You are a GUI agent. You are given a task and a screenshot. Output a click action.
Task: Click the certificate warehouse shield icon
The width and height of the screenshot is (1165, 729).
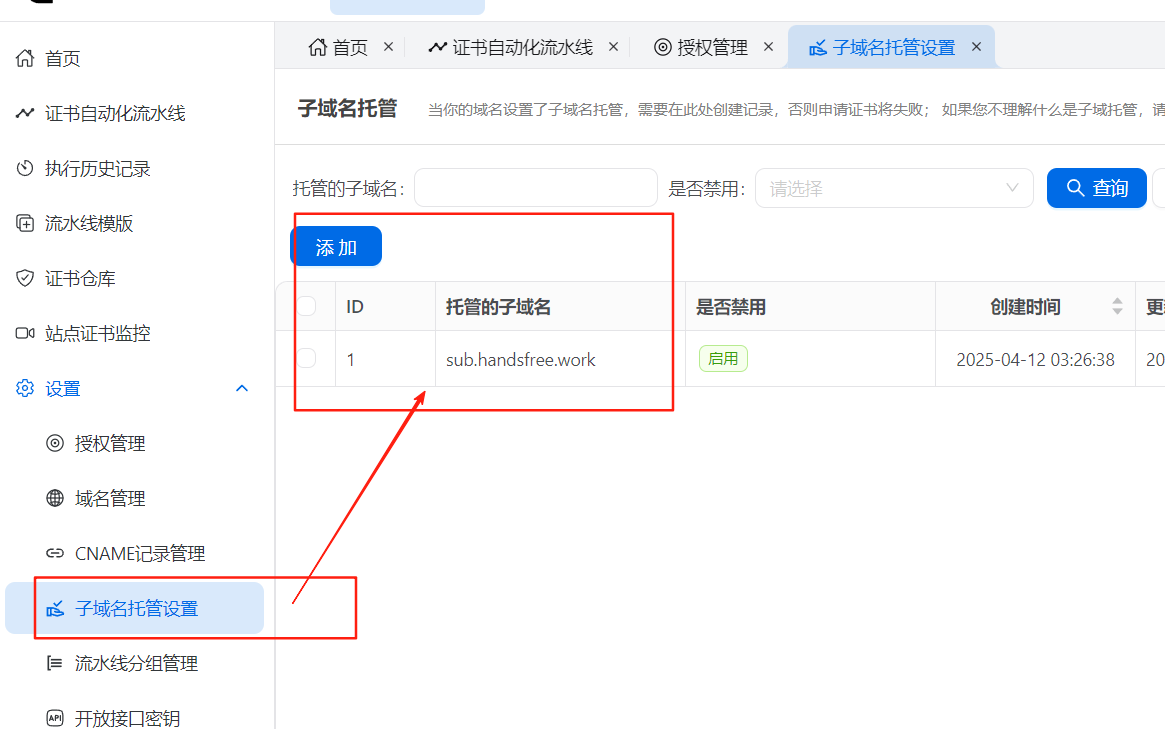pyautogui.click(x=25, y=279)
